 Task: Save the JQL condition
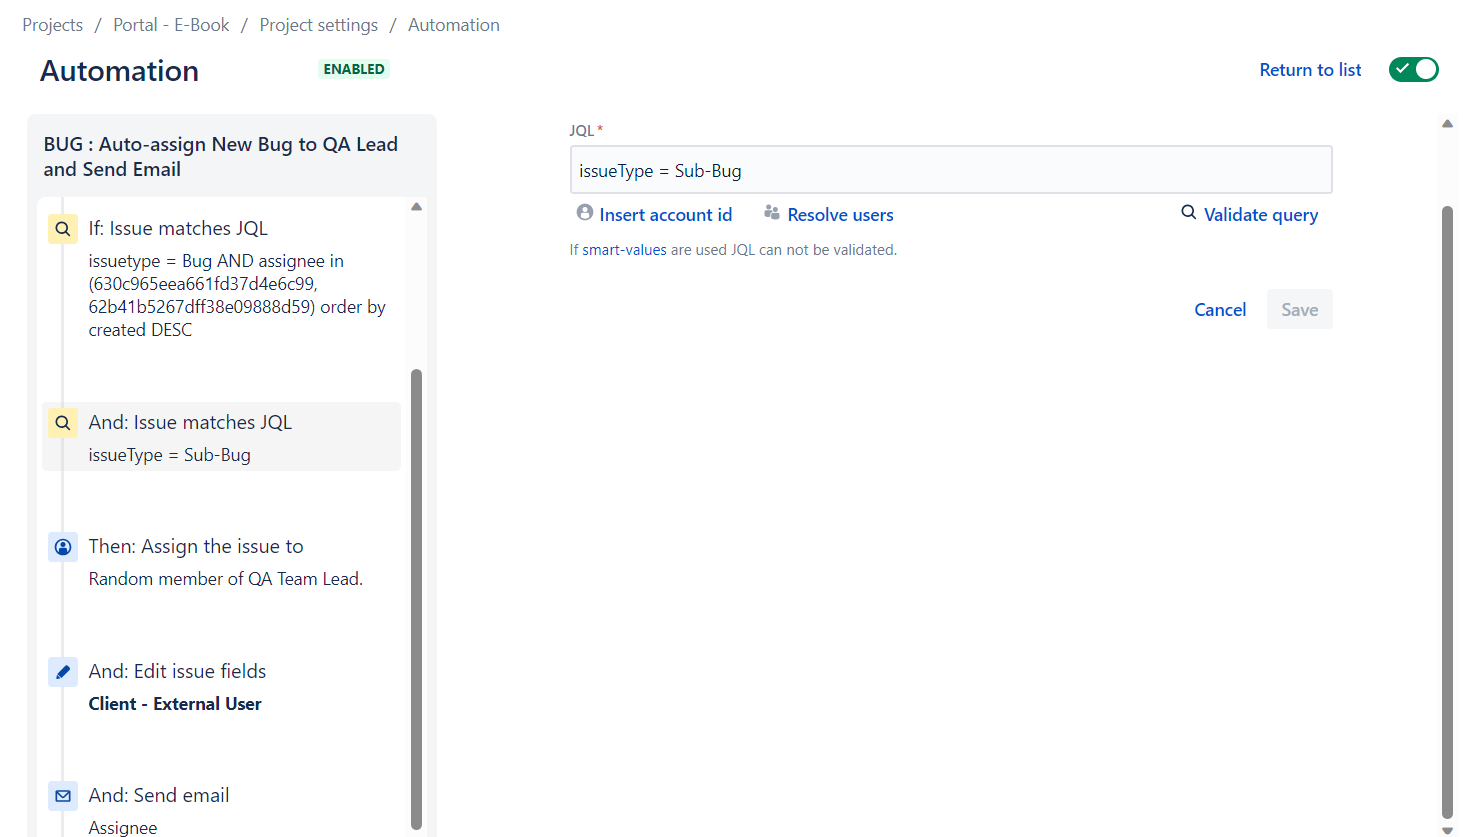coord(1300,310)
